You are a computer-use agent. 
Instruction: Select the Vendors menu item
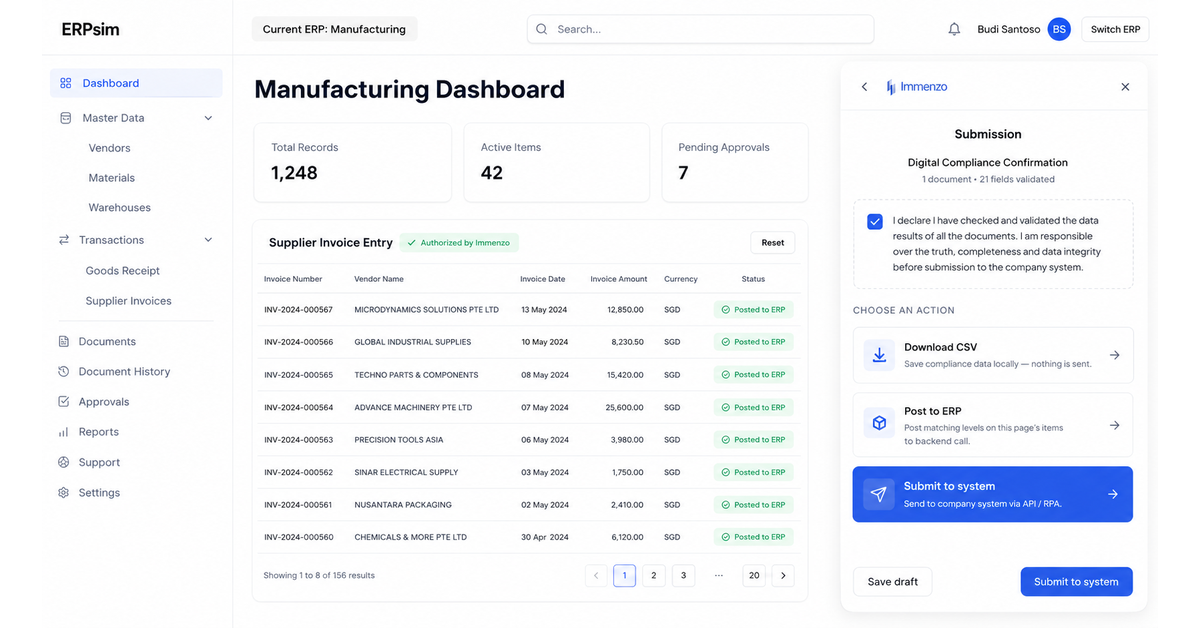(110, 148)
